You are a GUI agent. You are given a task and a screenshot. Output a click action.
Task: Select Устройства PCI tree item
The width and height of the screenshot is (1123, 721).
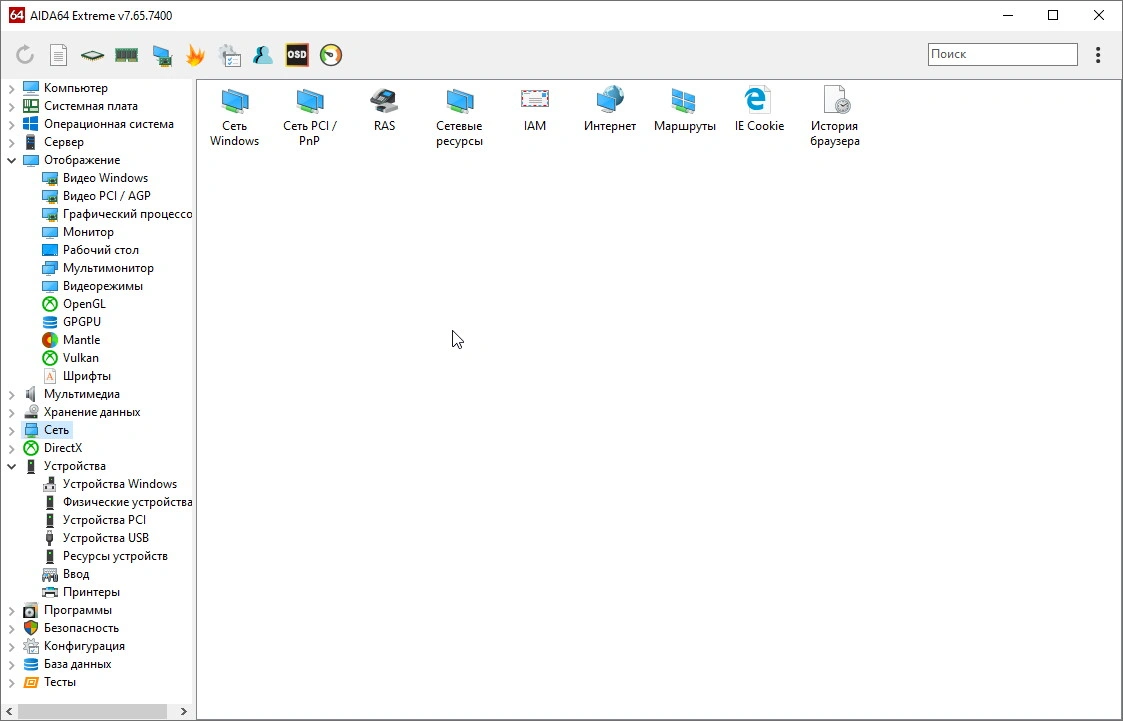click(x=104, y=520)
